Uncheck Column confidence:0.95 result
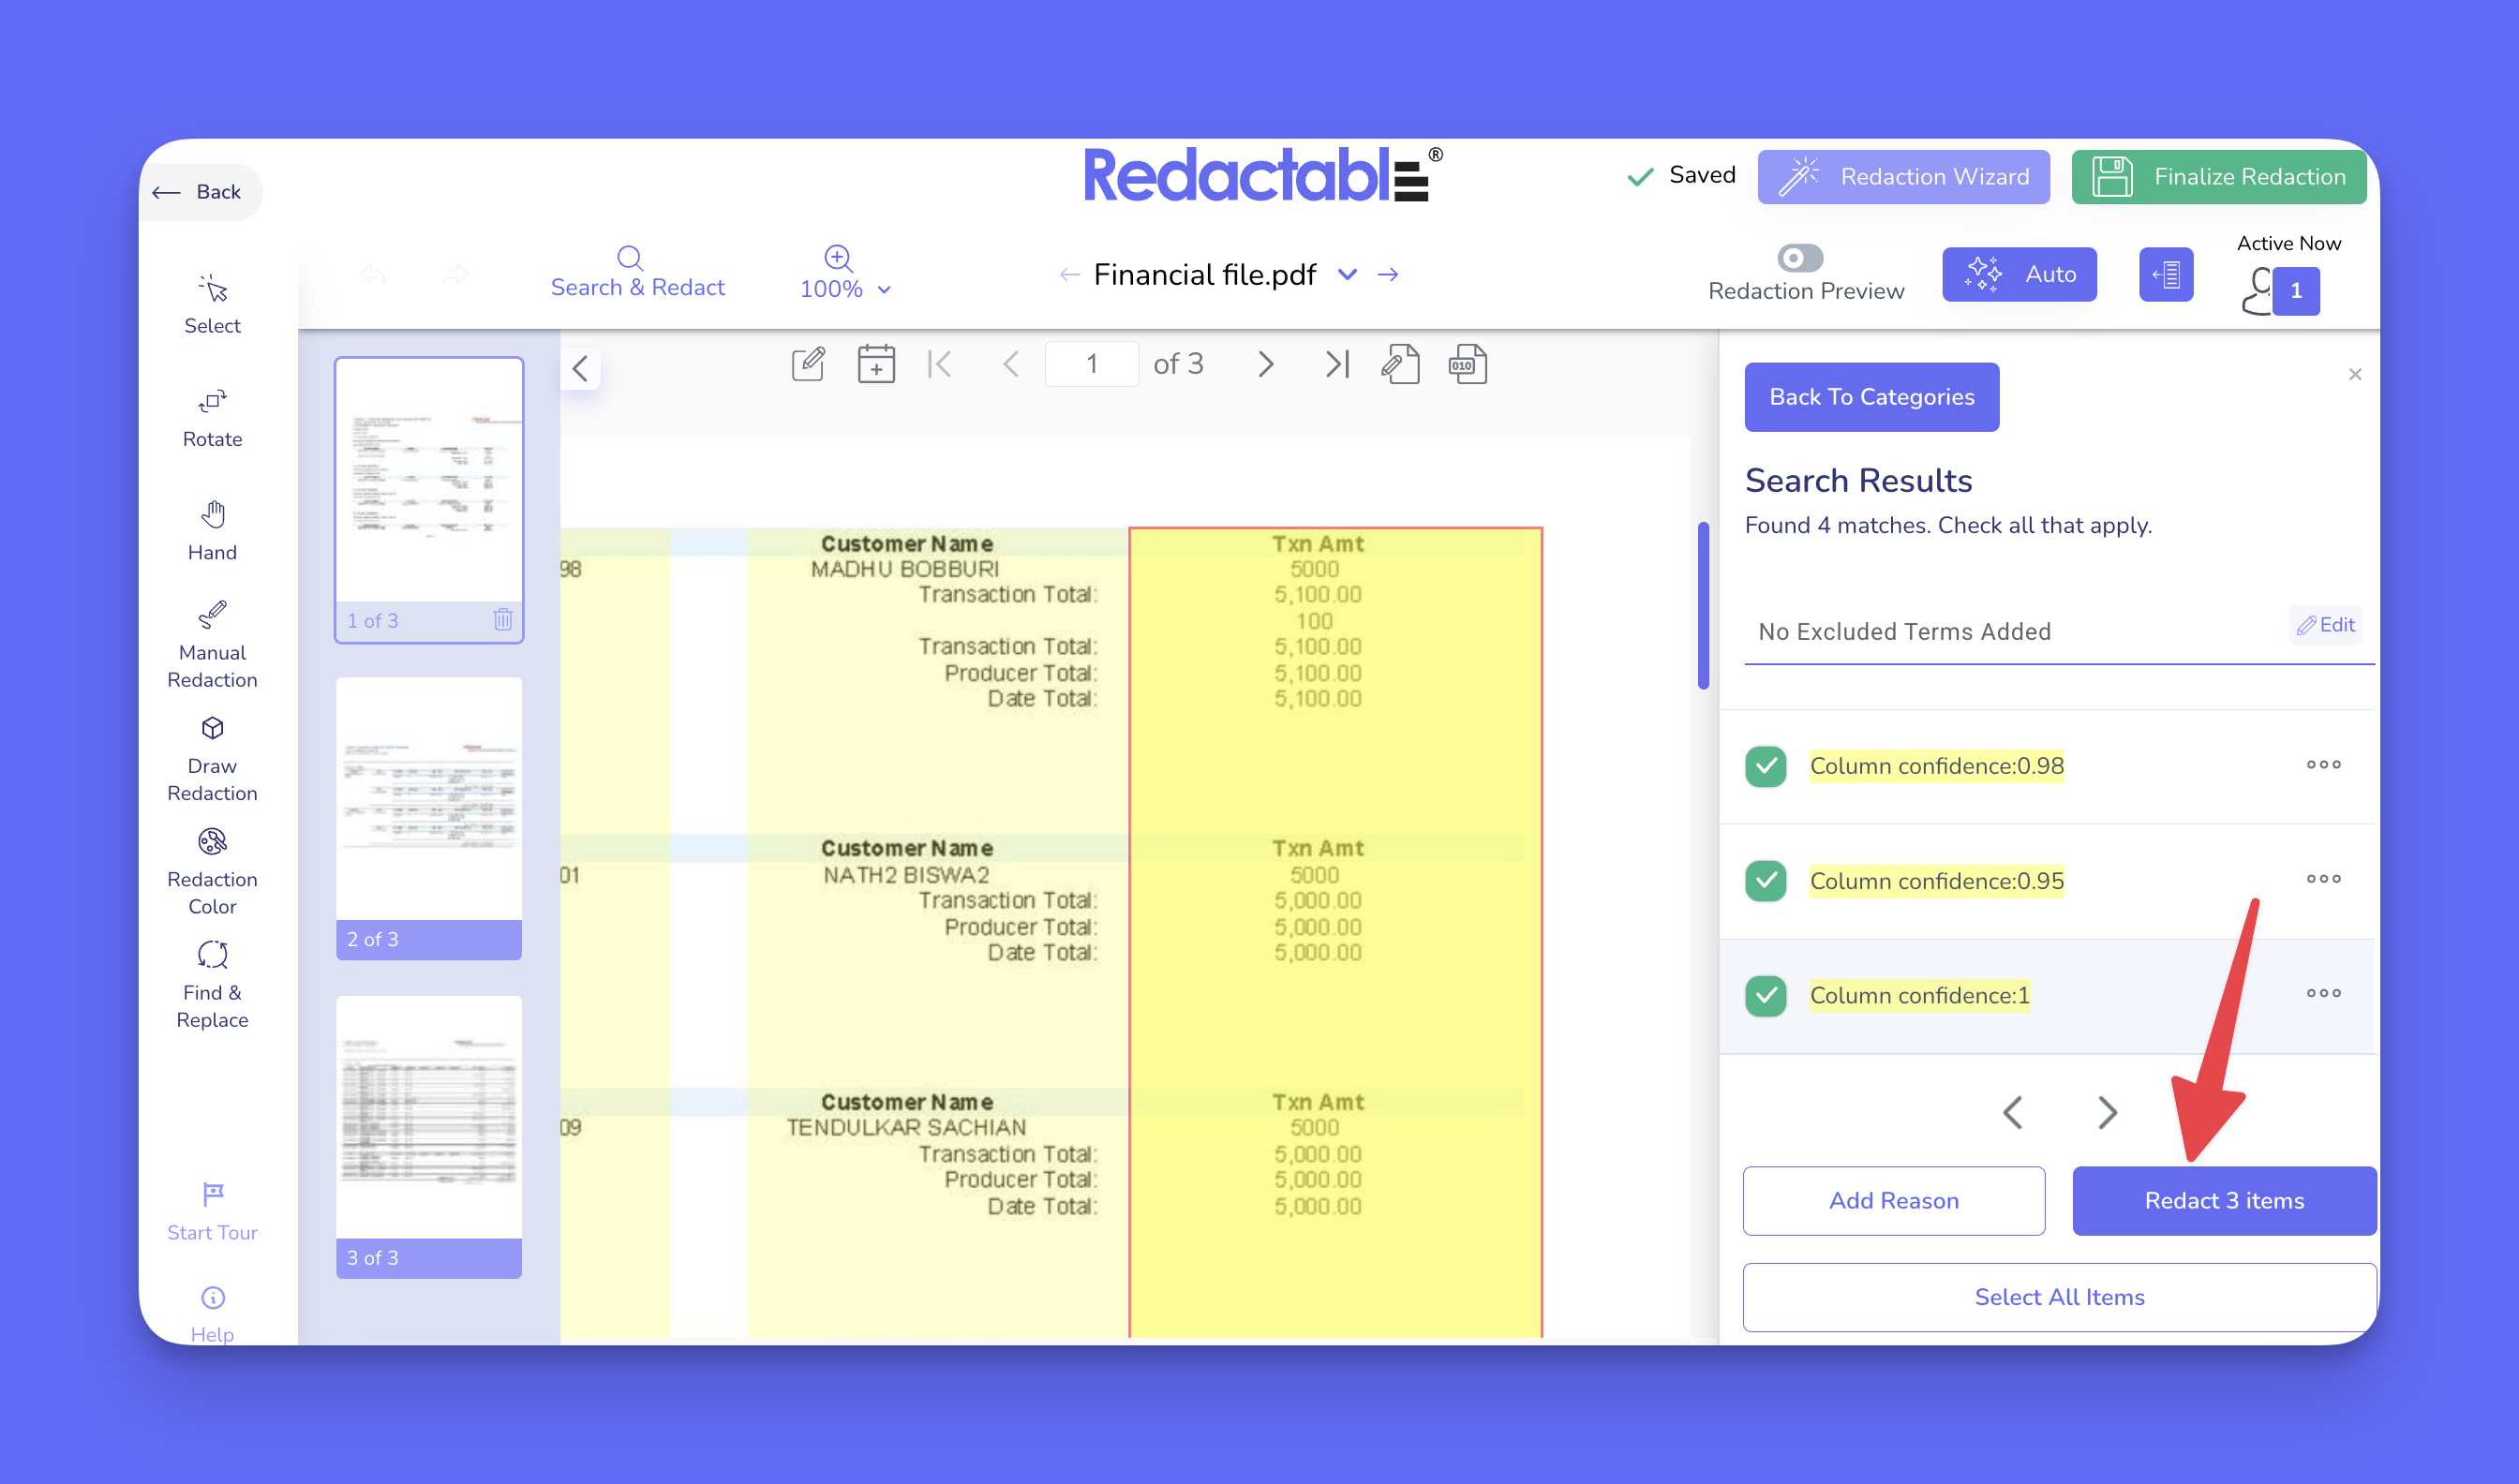The height and width of the screenshot is (1484, 2519). 1765,880
